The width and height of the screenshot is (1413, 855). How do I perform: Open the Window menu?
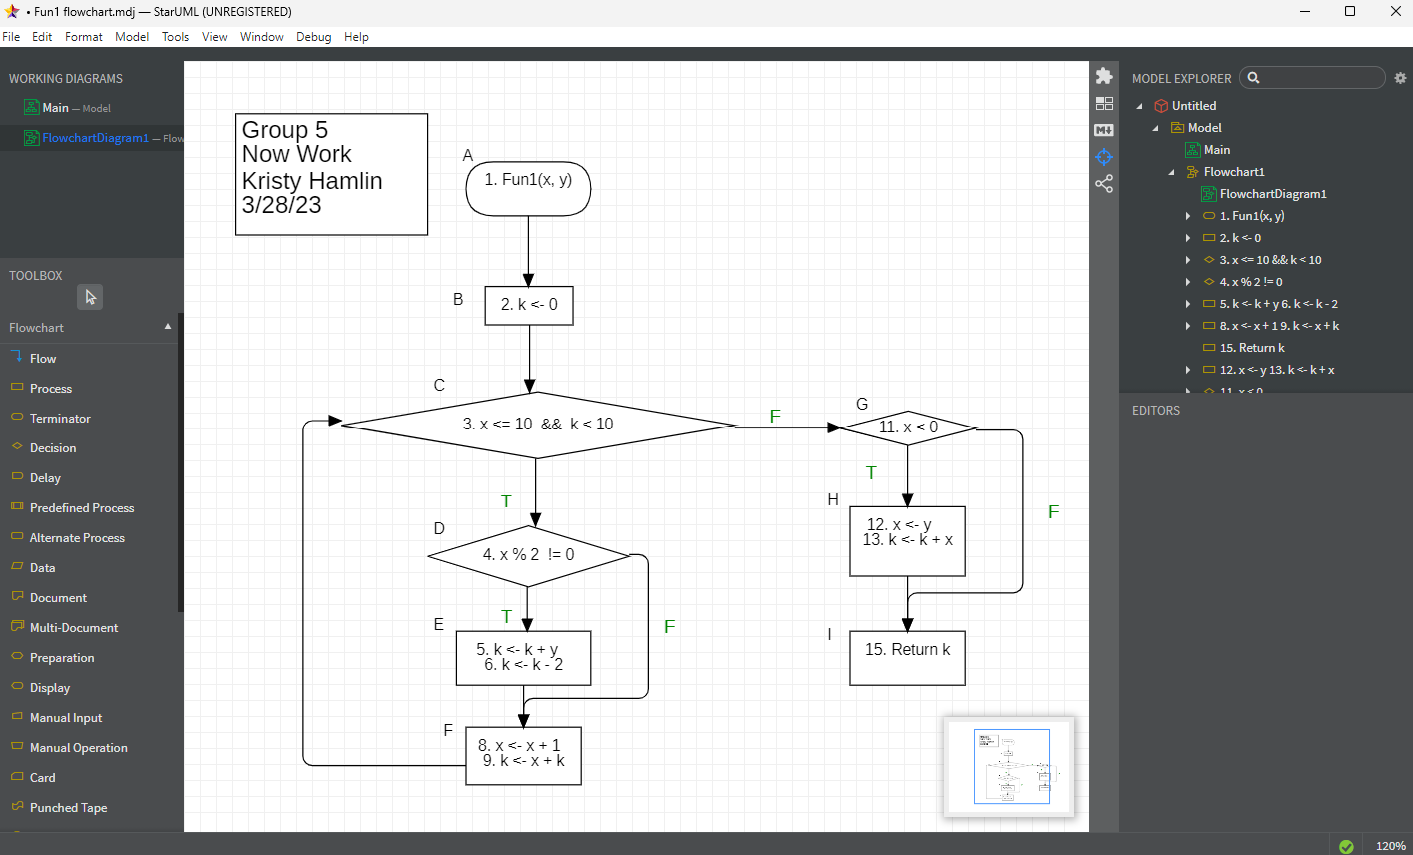click(261, 37)
